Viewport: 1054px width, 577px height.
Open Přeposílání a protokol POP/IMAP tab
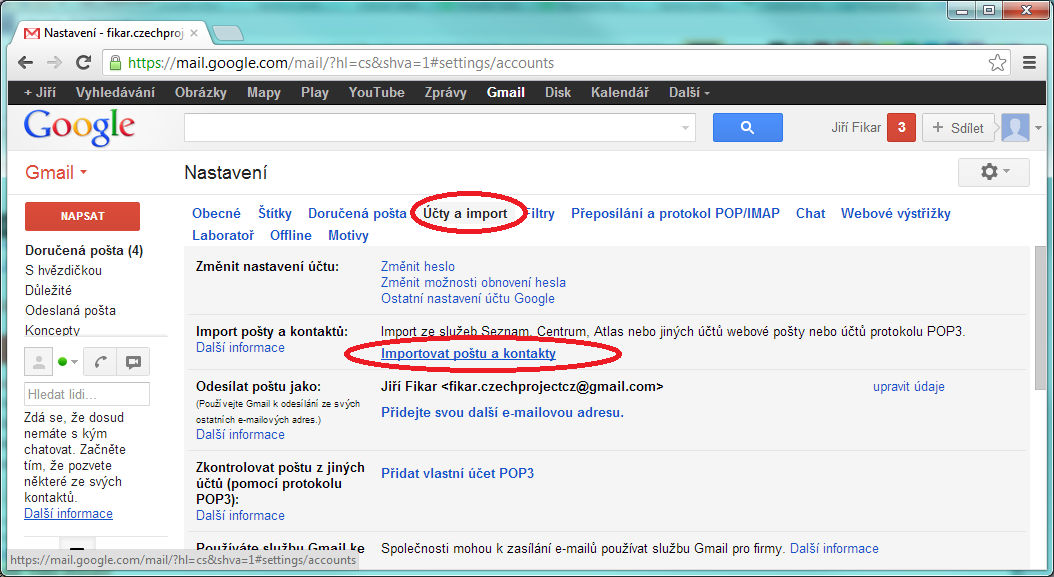tap(676, 214)
